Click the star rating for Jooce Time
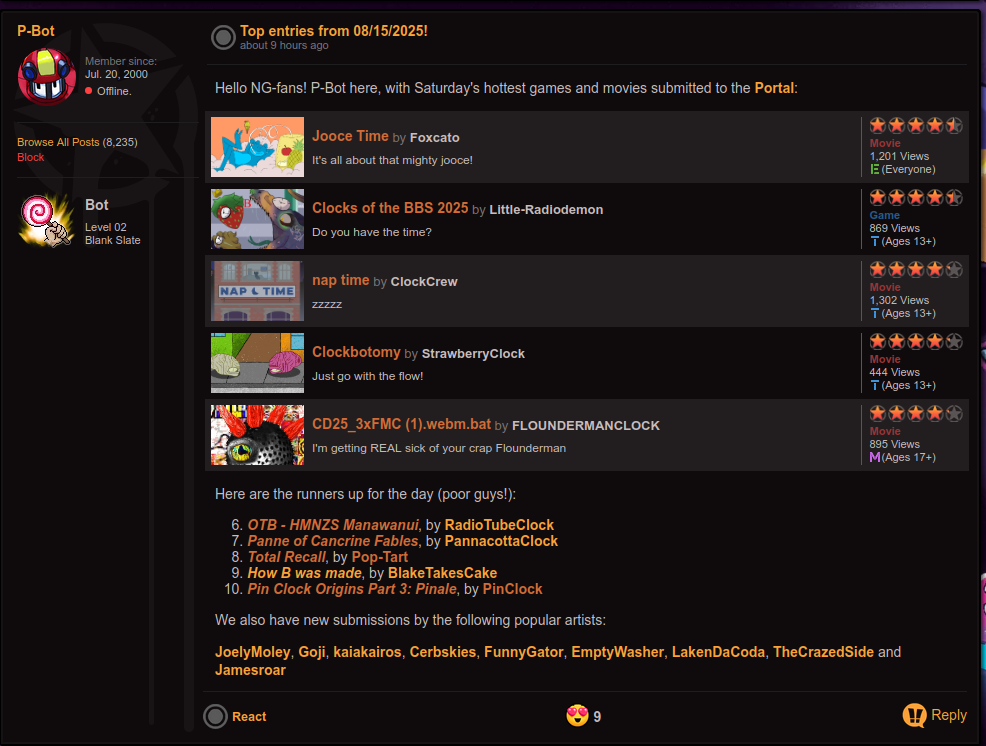 click(915, 125)
